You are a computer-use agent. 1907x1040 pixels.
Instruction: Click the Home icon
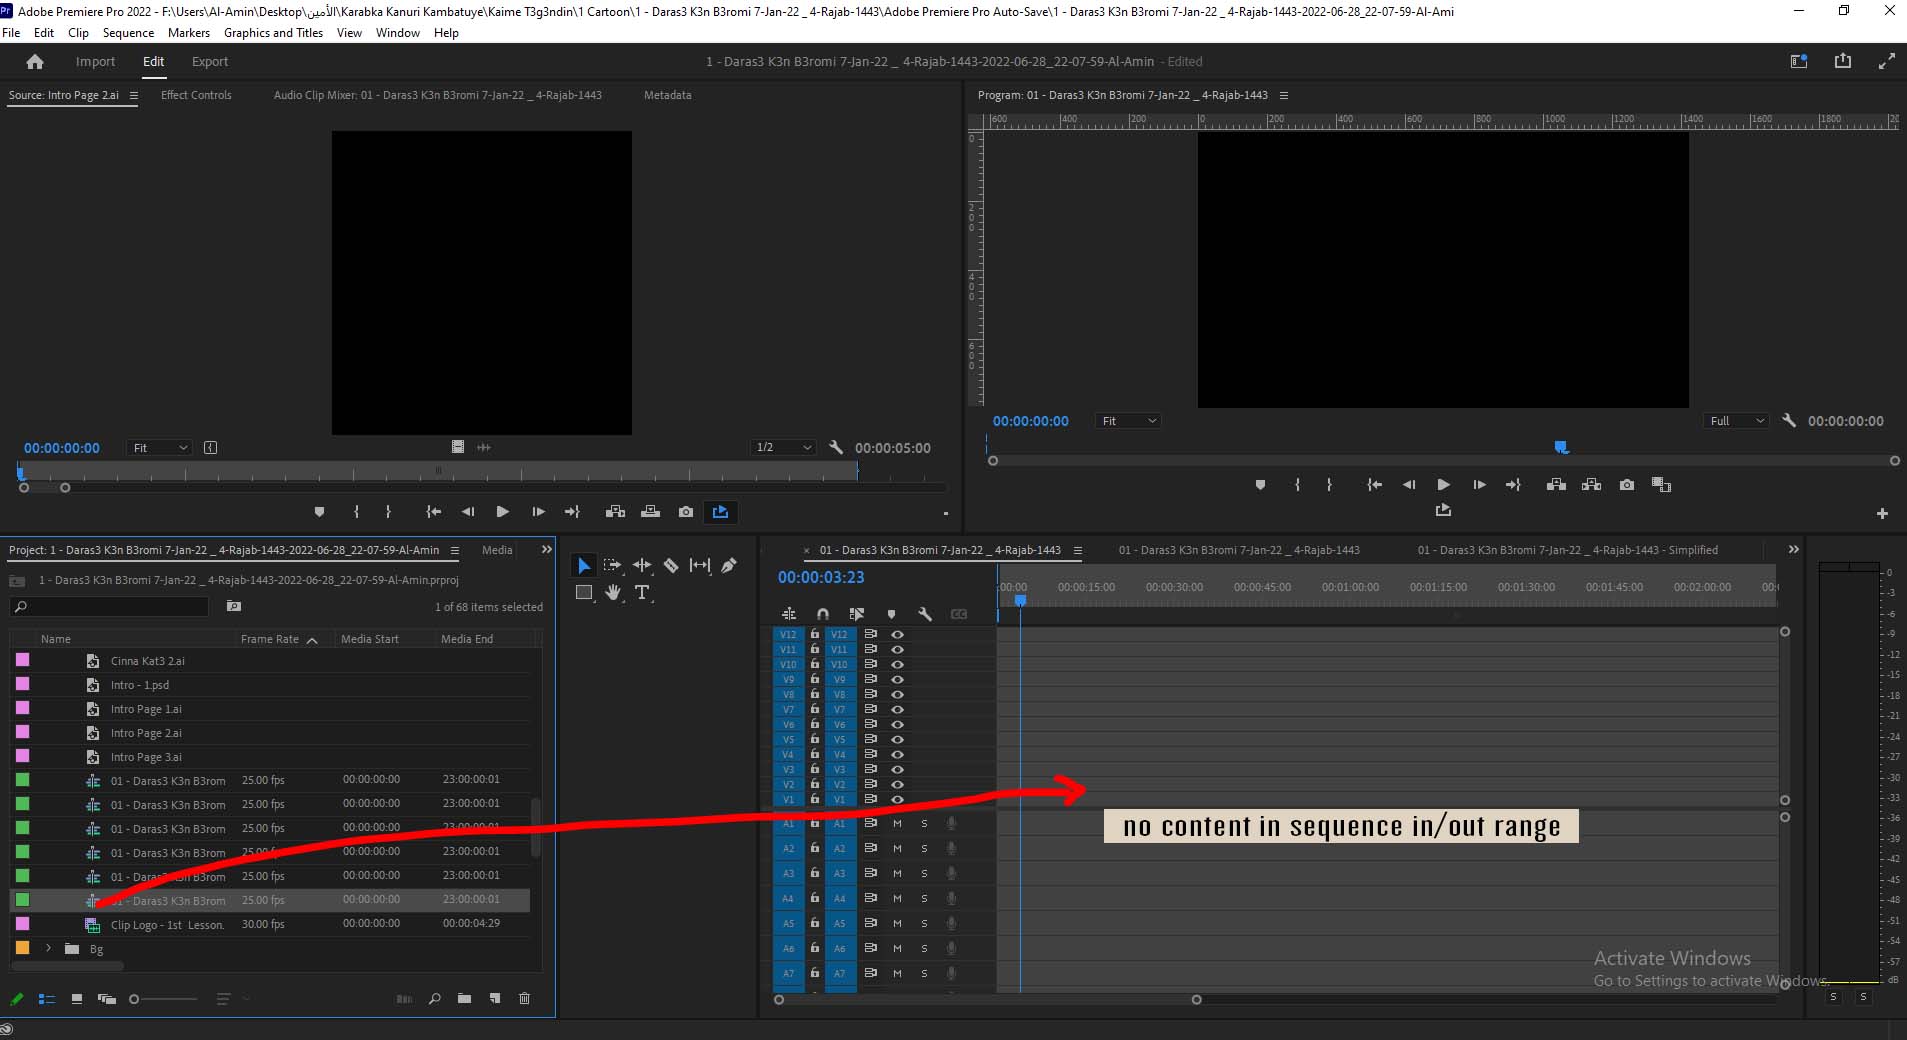point(35,62)
